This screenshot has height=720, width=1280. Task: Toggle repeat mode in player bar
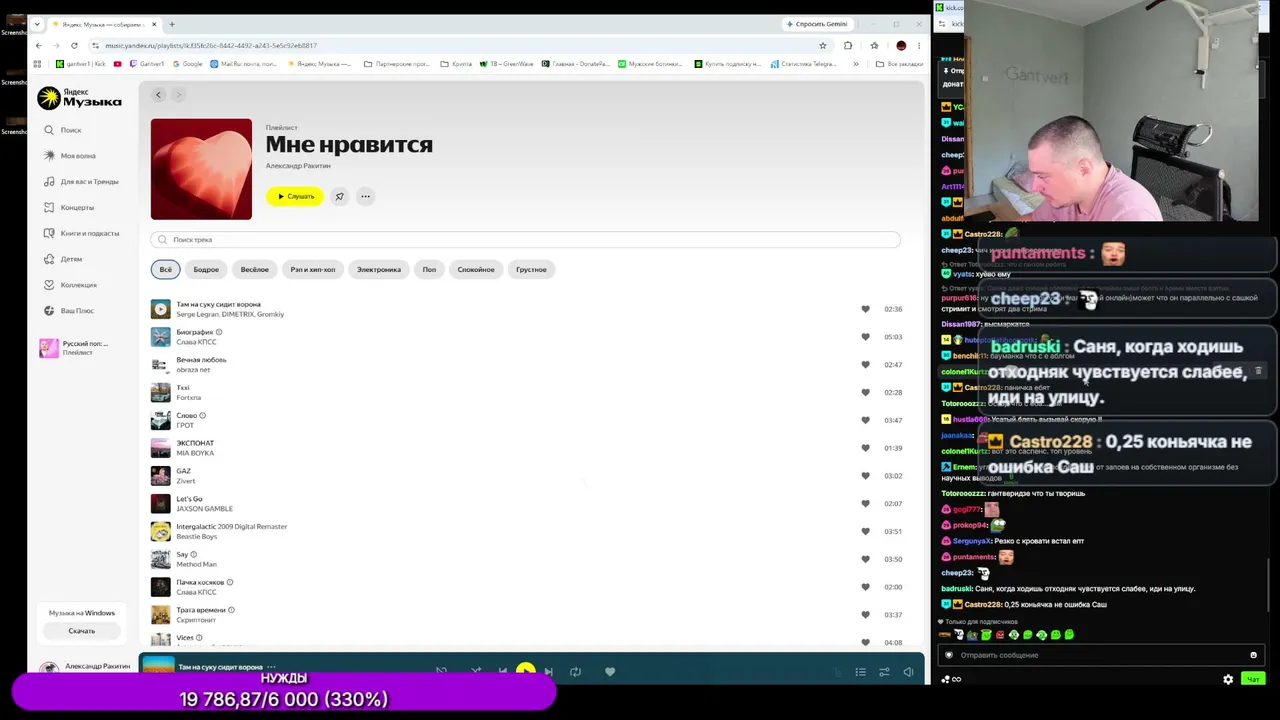(x=575, y=672)
